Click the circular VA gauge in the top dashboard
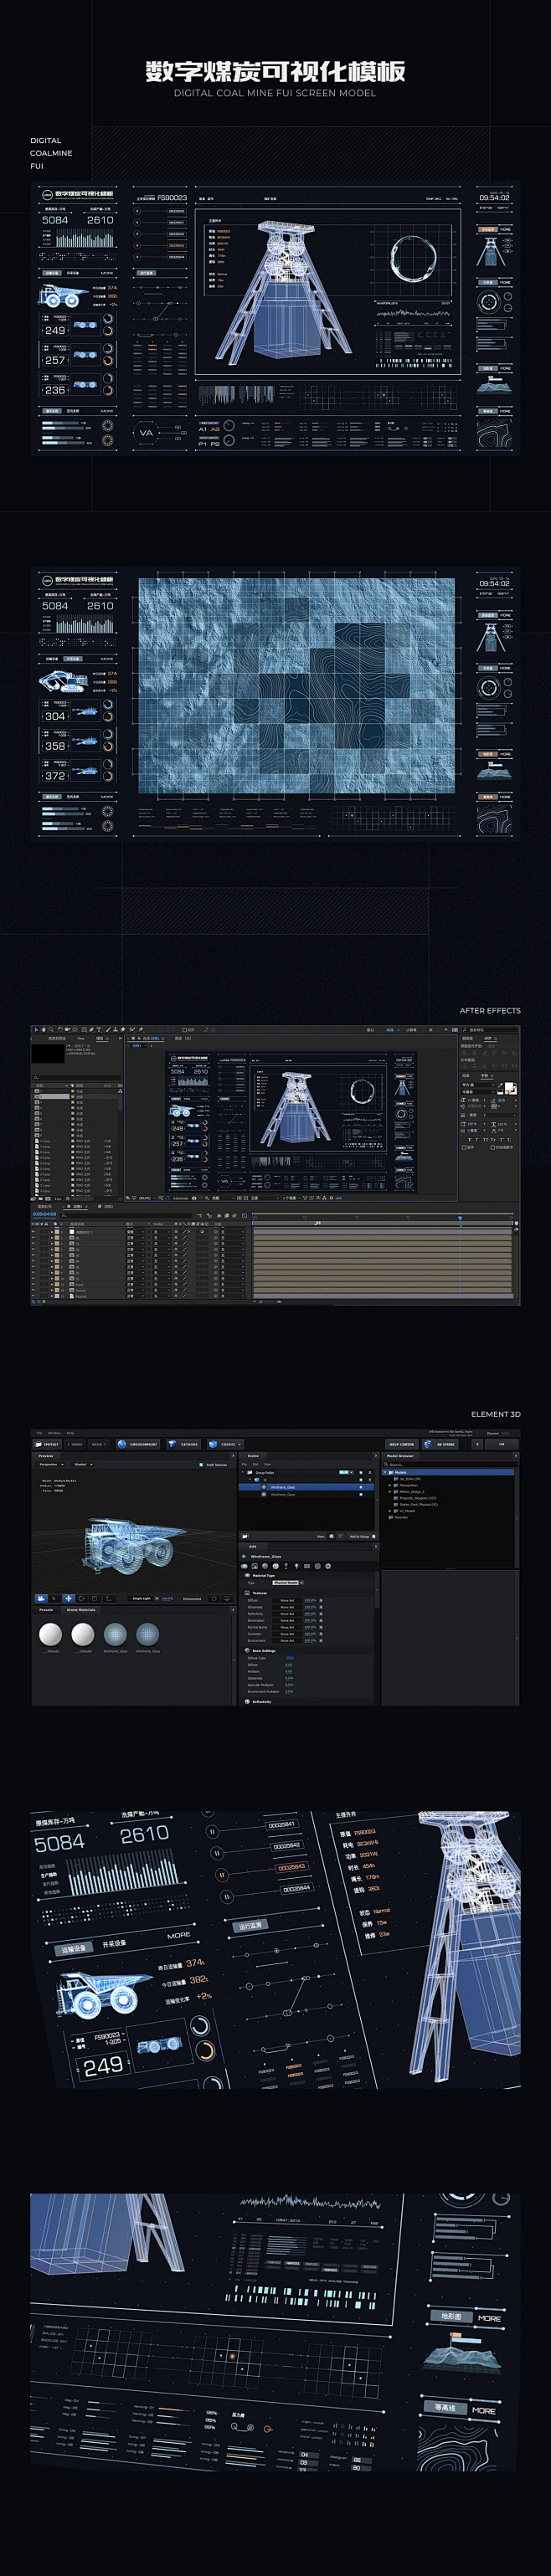This screenshot has width=551, height=2576. click(x=147, y=433)
